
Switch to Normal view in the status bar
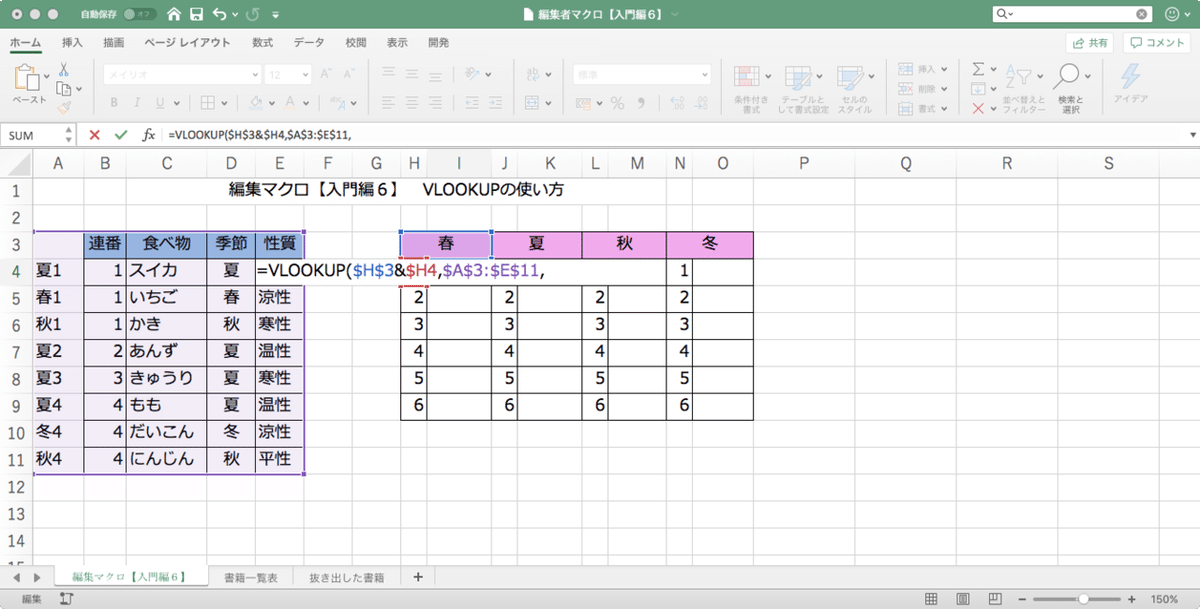click(x=931, y=598)
